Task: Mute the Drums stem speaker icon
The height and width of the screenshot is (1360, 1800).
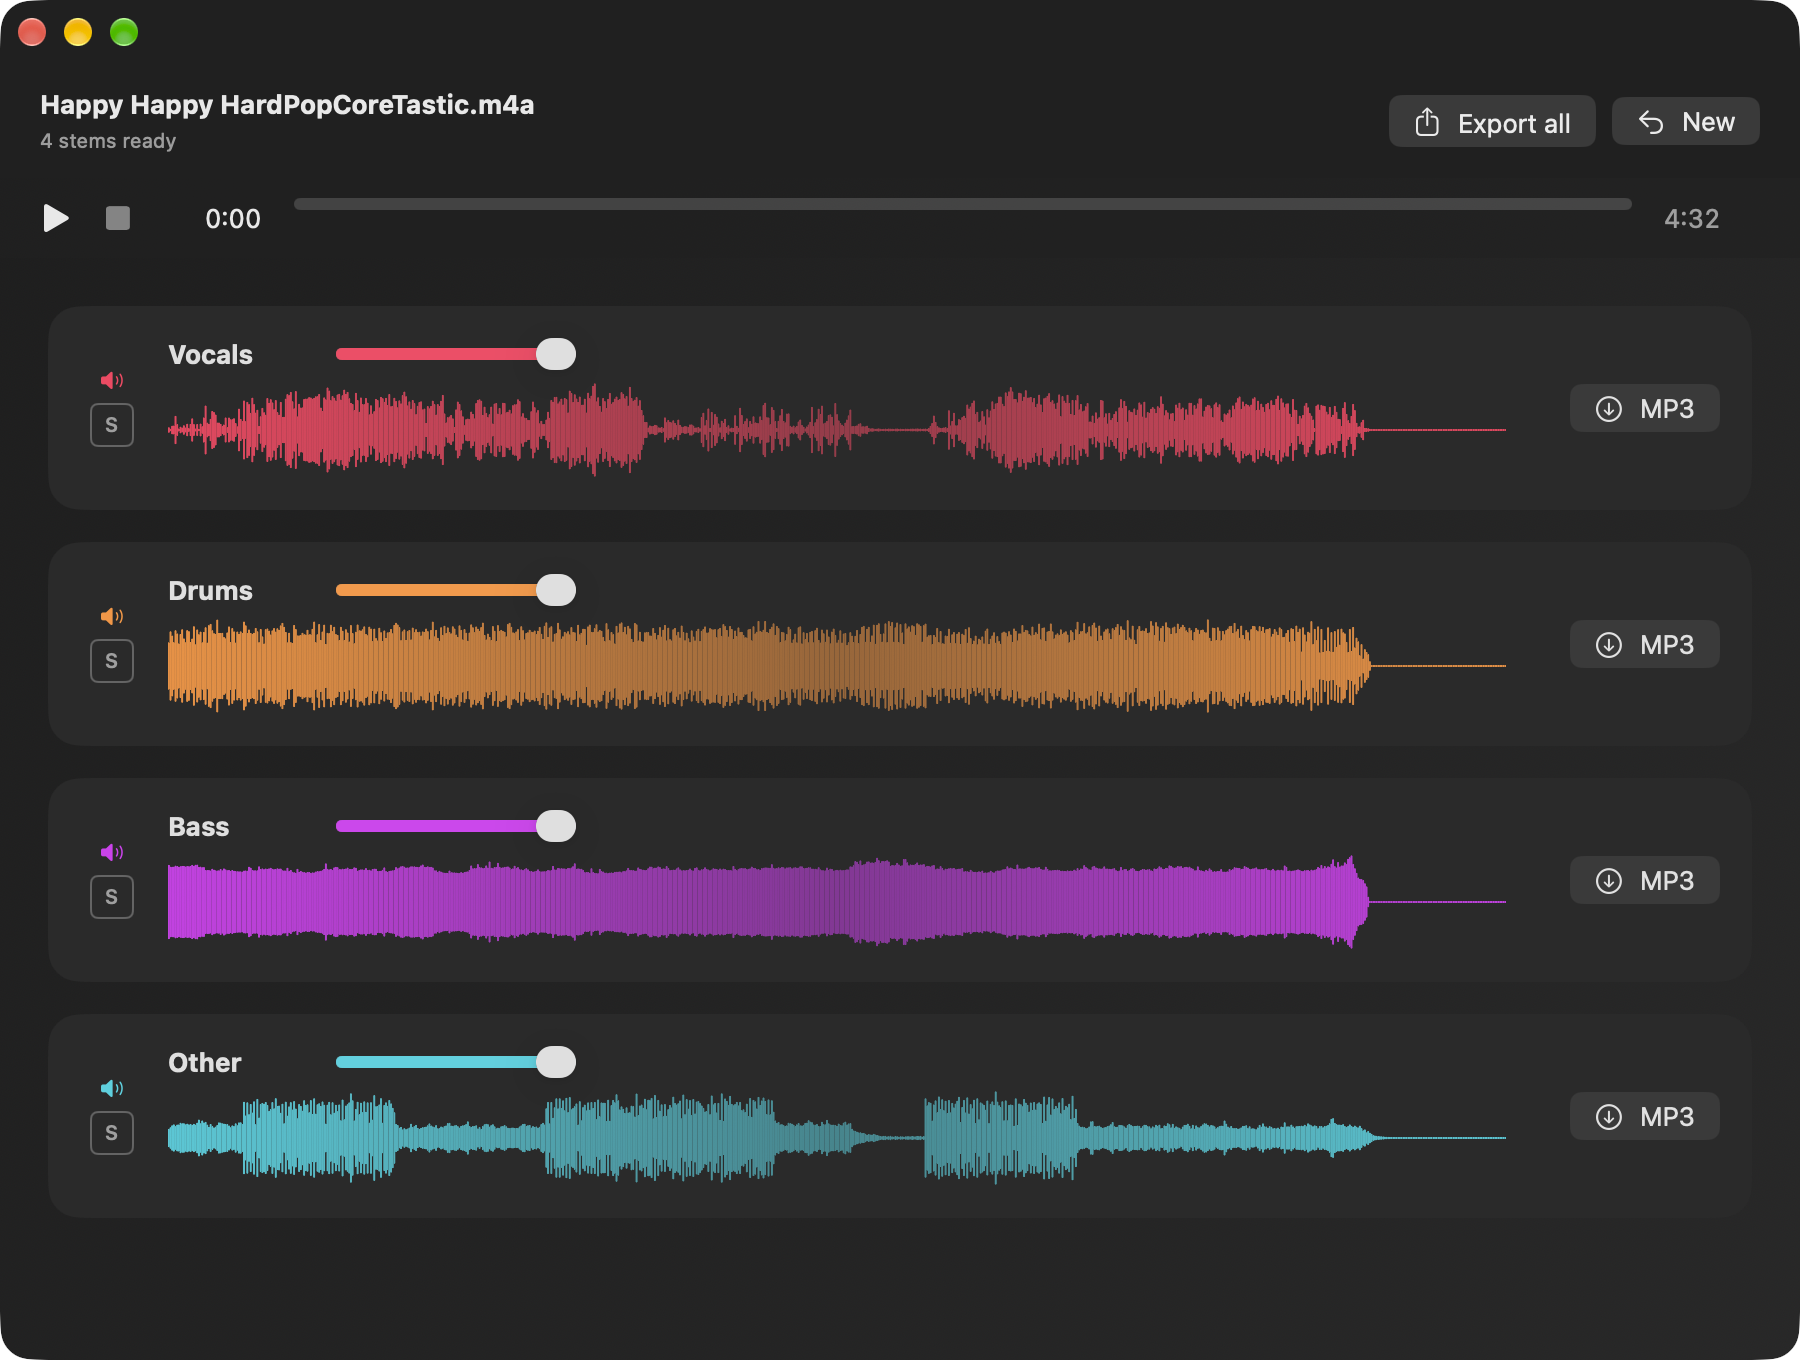Action: pyautogui.click(x=112, y=616)
